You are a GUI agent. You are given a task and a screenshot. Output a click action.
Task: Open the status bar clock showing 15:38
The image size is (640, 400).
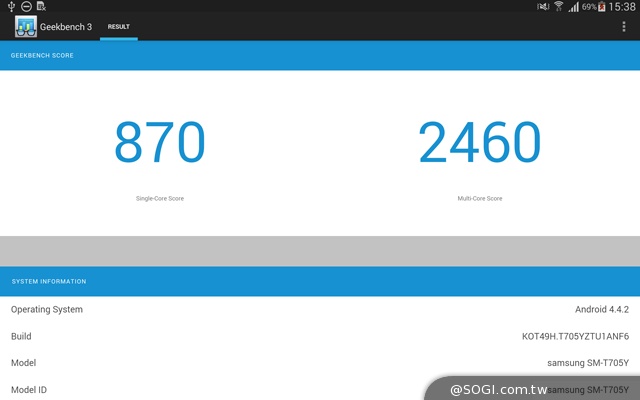[625, 7]
